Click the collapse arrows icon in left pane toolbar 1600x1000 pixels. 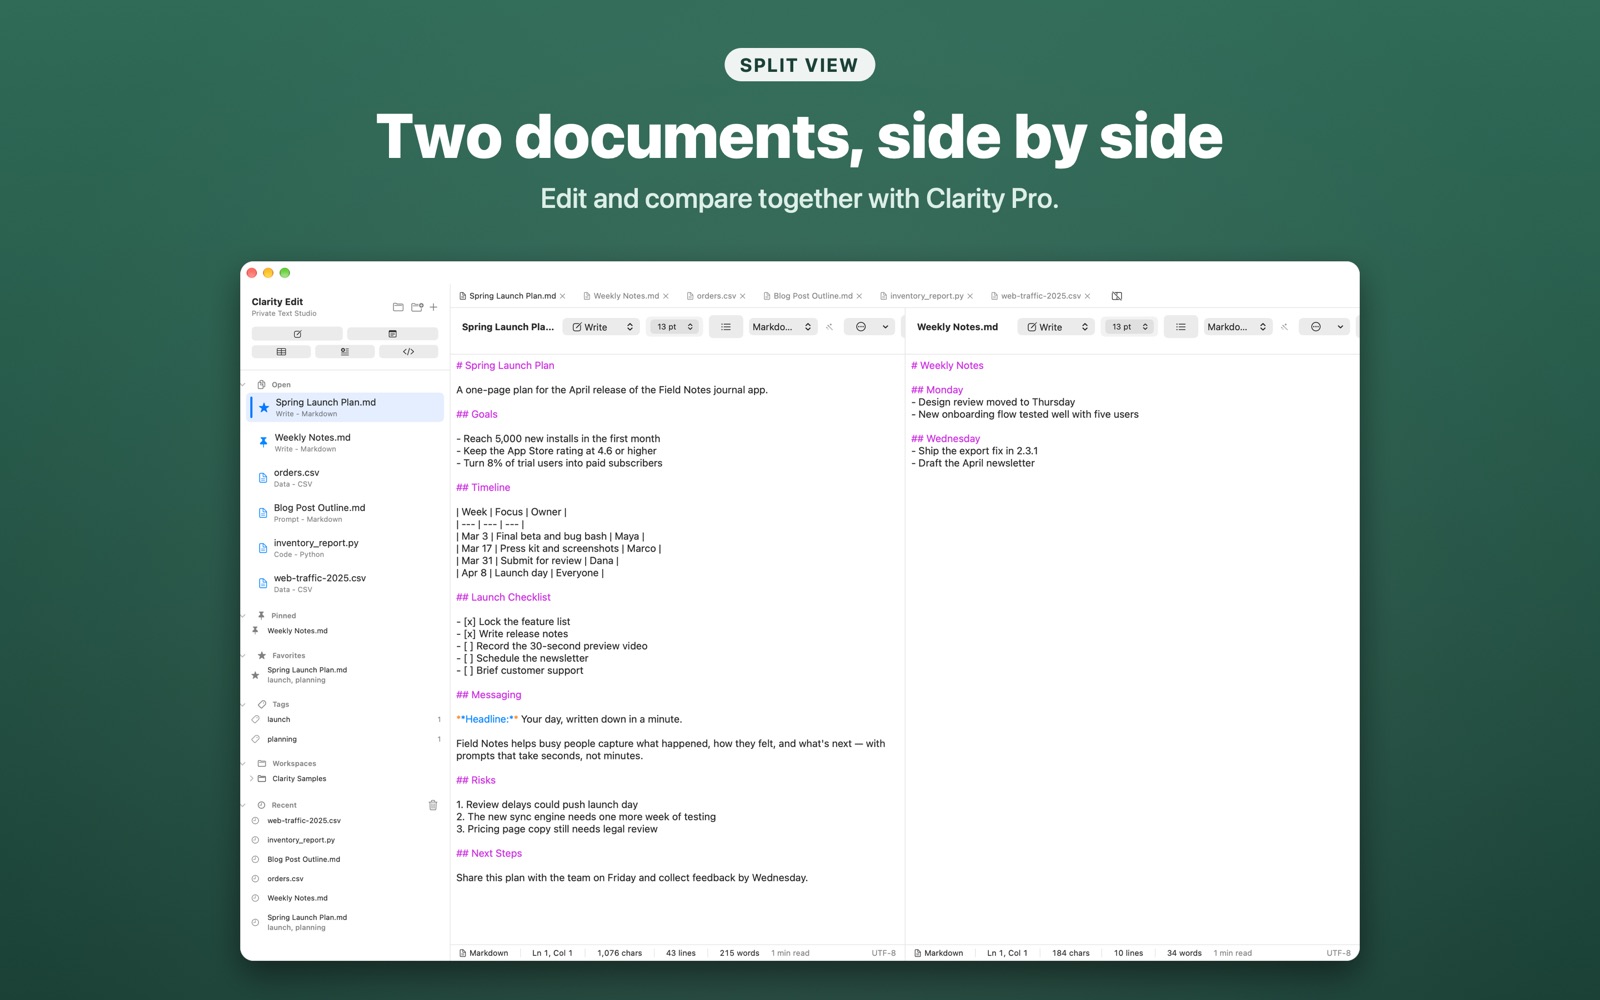(830, 327)
